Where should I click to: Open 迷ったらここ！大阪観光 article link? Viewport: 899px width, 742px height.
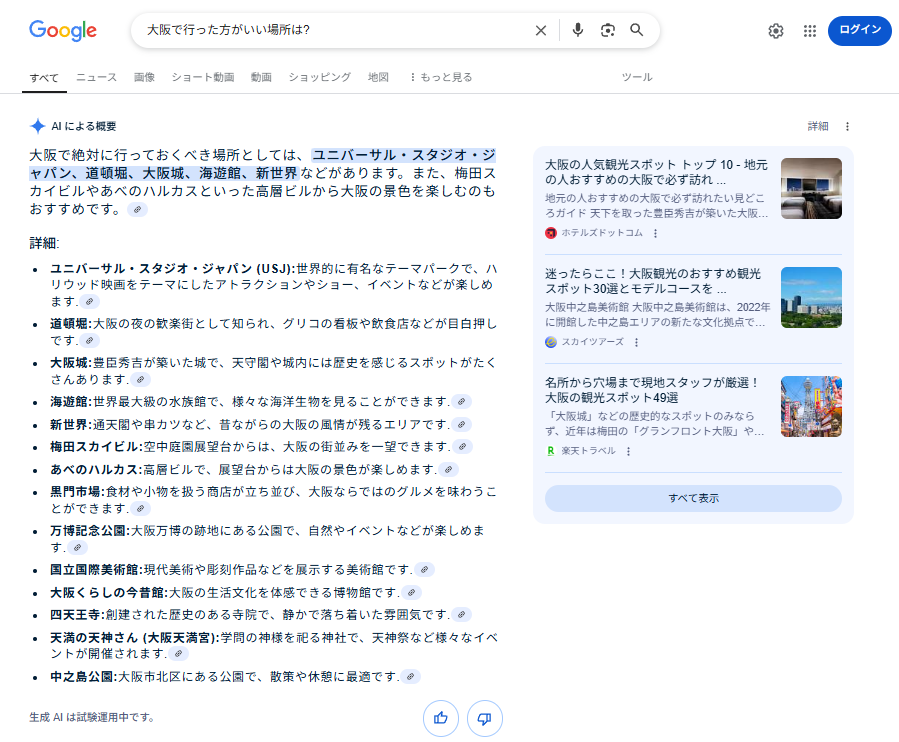[x=653, y=281]
